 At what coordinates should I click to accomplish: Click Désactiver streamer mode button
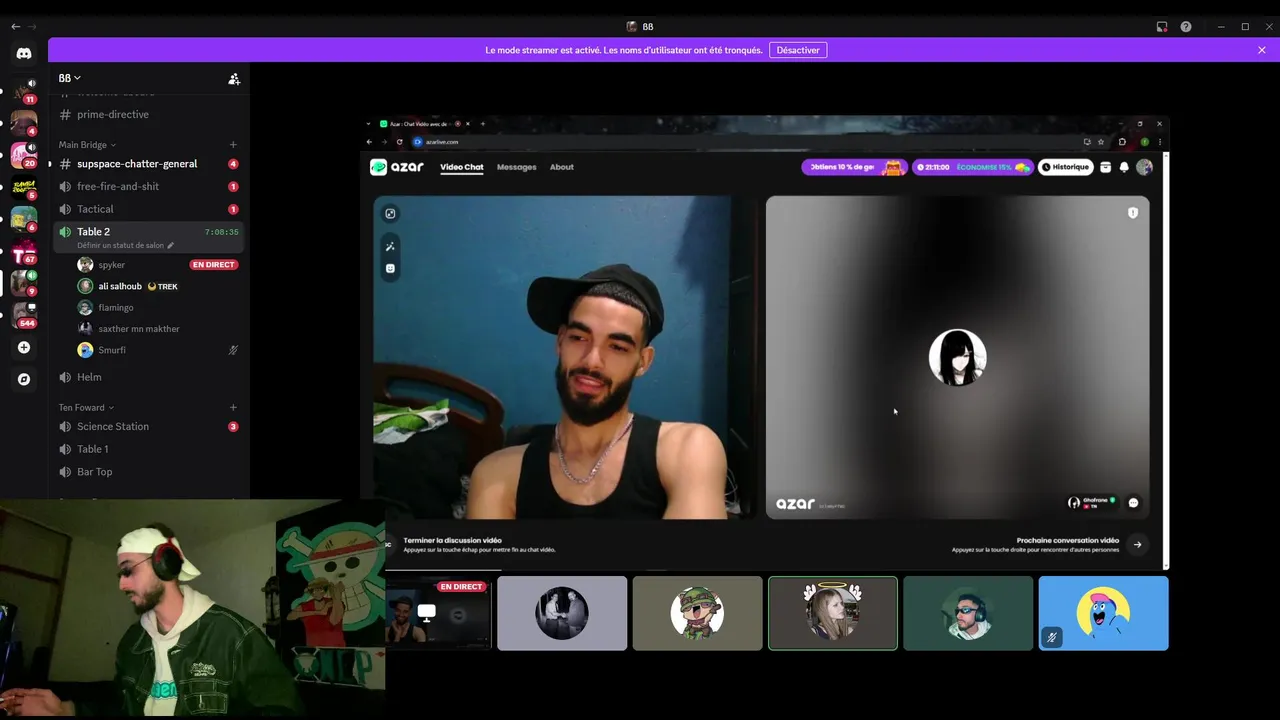click(x=798, y=50)
